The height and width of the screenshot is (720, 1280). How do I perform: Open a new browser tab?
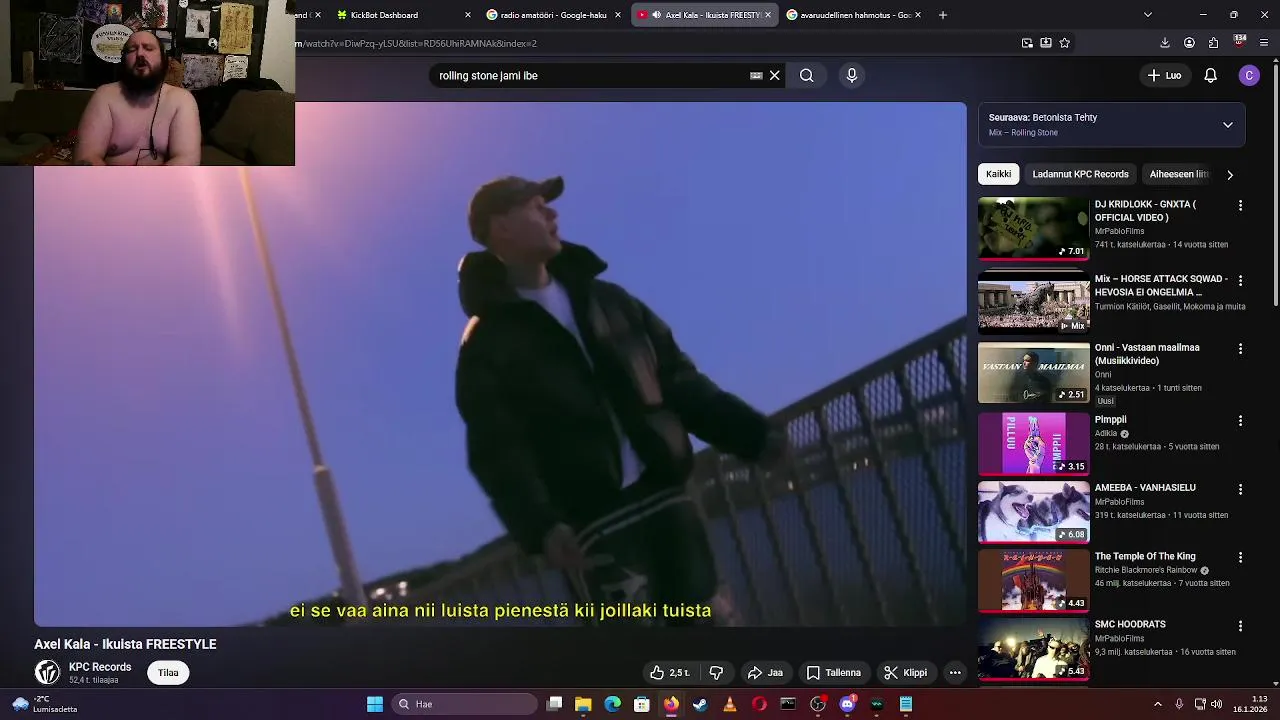pos(942,15)
